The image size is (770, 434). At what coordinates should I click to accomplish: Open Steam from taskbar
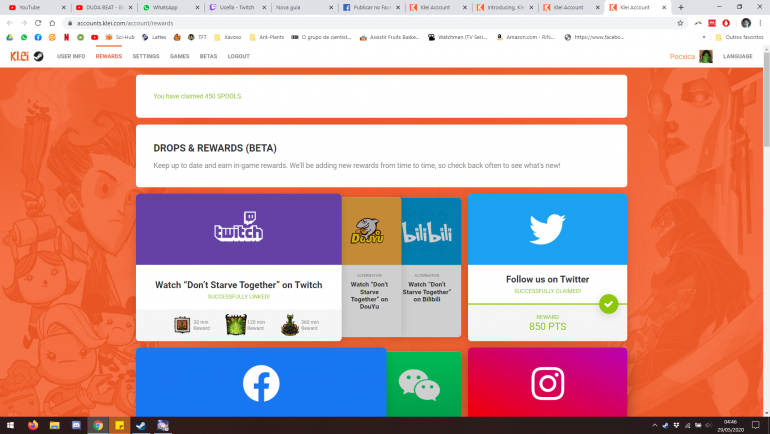click(x=141, y=425)
